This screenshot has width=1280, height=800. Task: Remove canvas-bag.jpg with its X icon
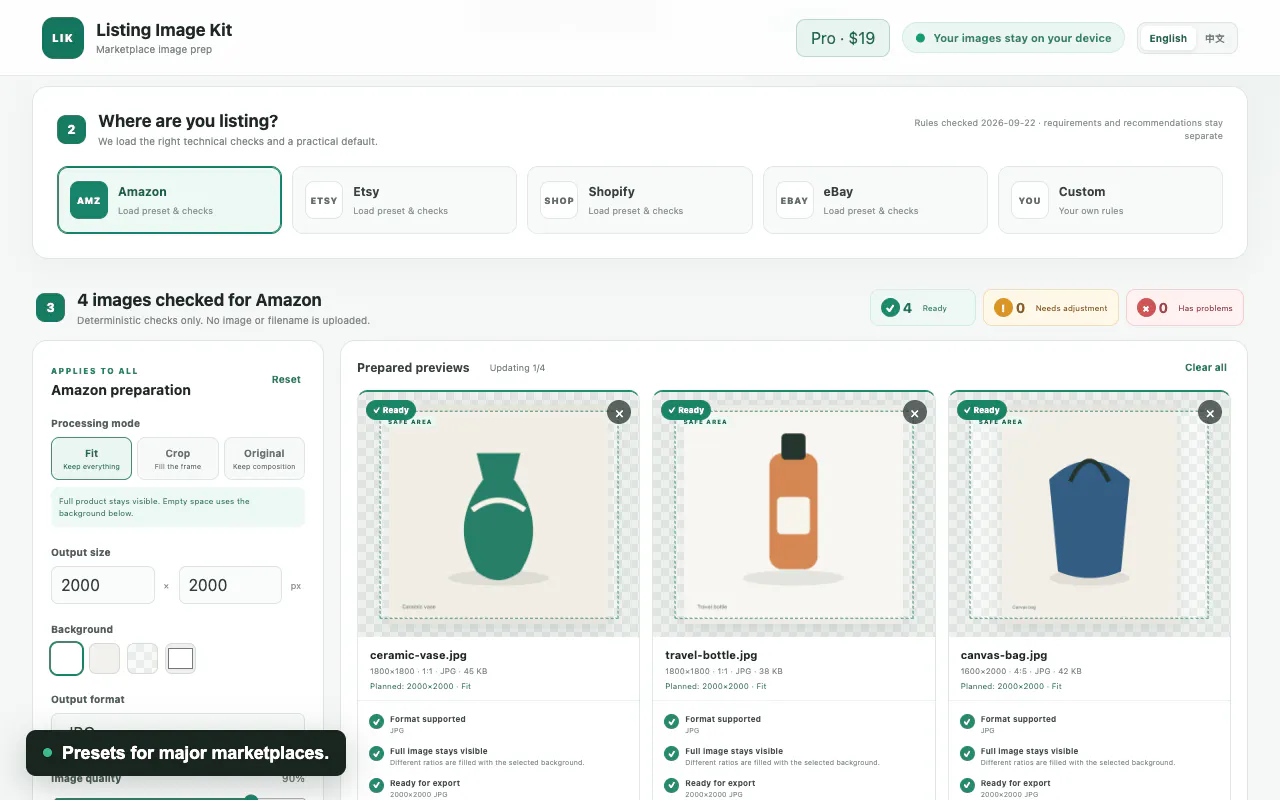1210,412
